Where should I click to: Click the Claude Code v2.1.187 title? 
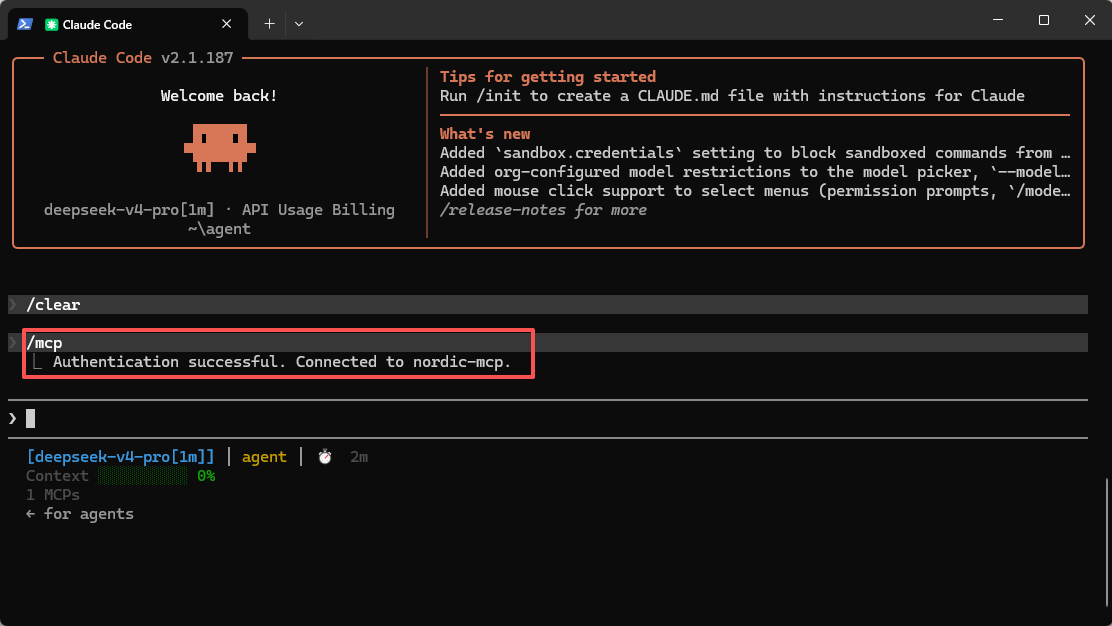click(x=143, y=57)
